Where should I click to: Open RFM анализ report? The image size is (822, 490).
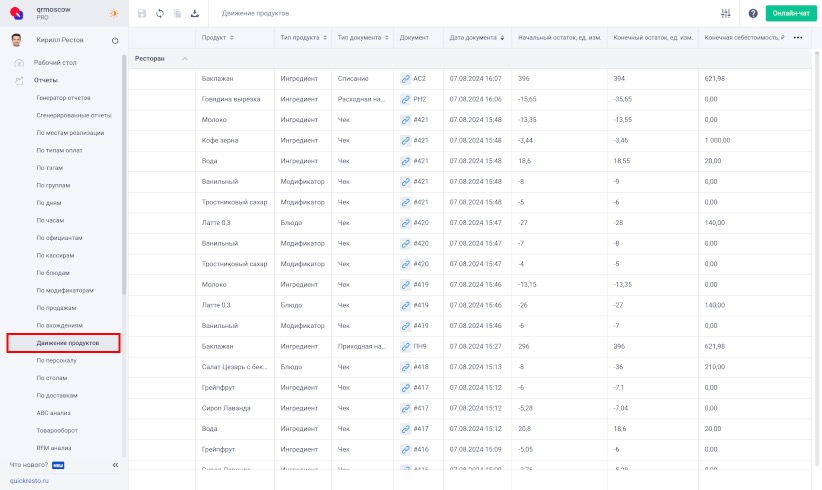click(53, 448)
